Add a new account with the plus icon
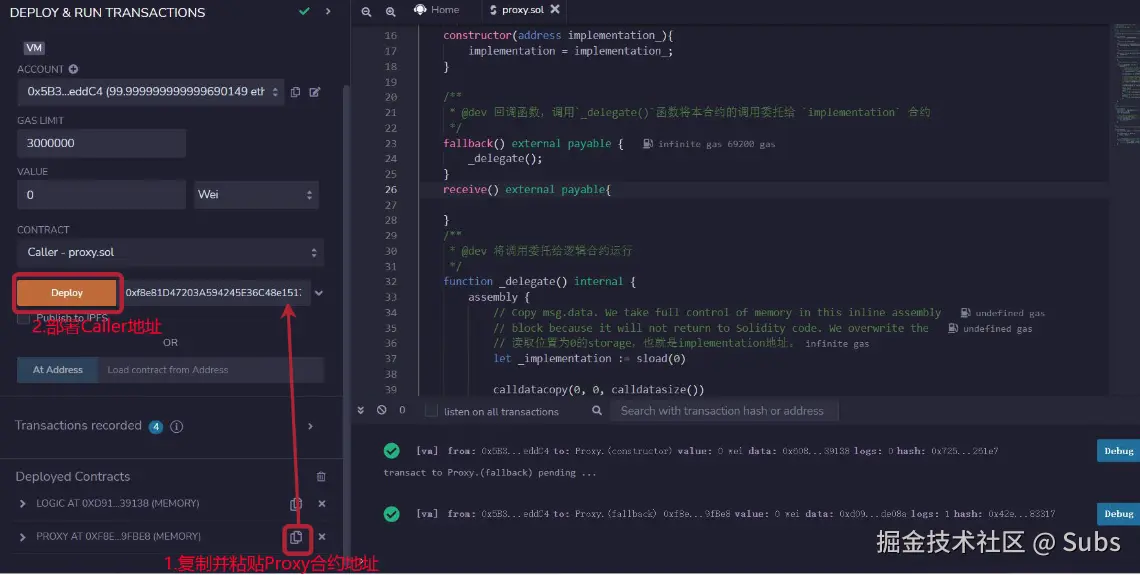This screenshot has width=1140, height=575. 73,69
